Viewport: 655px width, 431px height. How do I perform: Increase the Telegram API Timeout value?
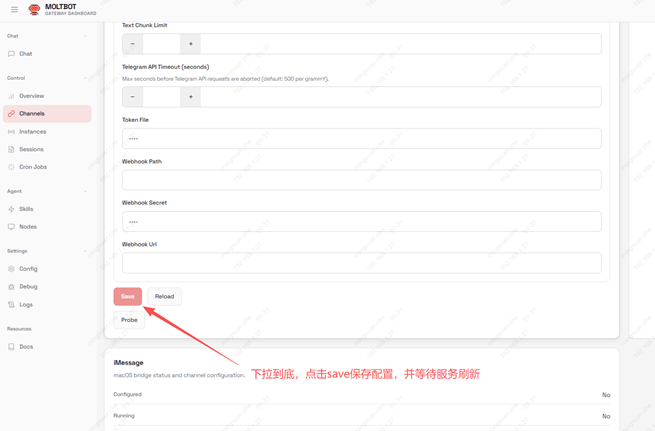[190, 97]
